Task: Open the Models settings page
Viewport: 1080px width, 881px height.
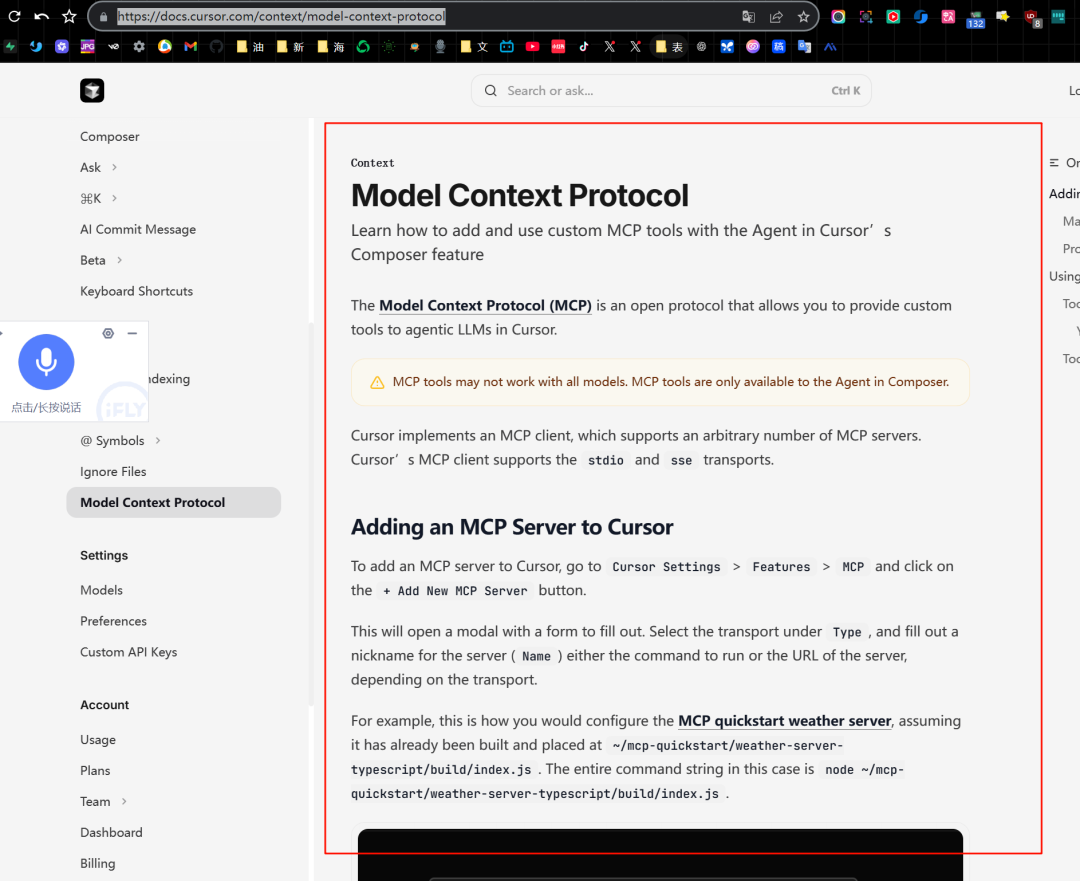Action: point(101,590)
